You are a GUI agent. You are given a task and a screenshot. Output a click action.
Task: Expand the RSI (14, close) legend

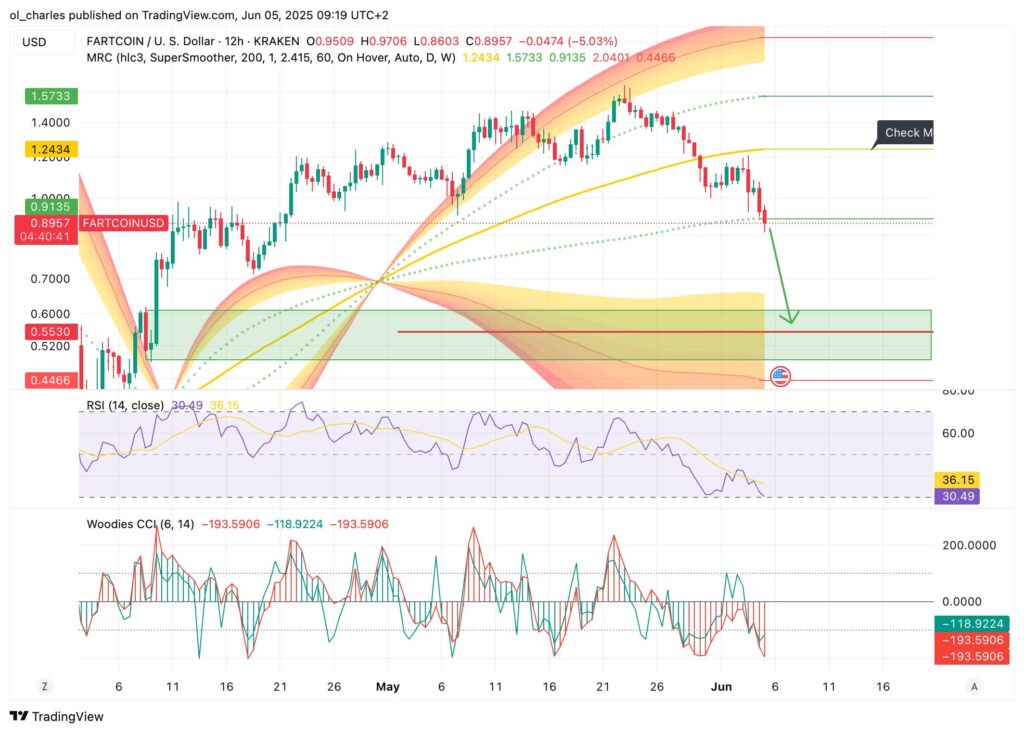[118, 404]
